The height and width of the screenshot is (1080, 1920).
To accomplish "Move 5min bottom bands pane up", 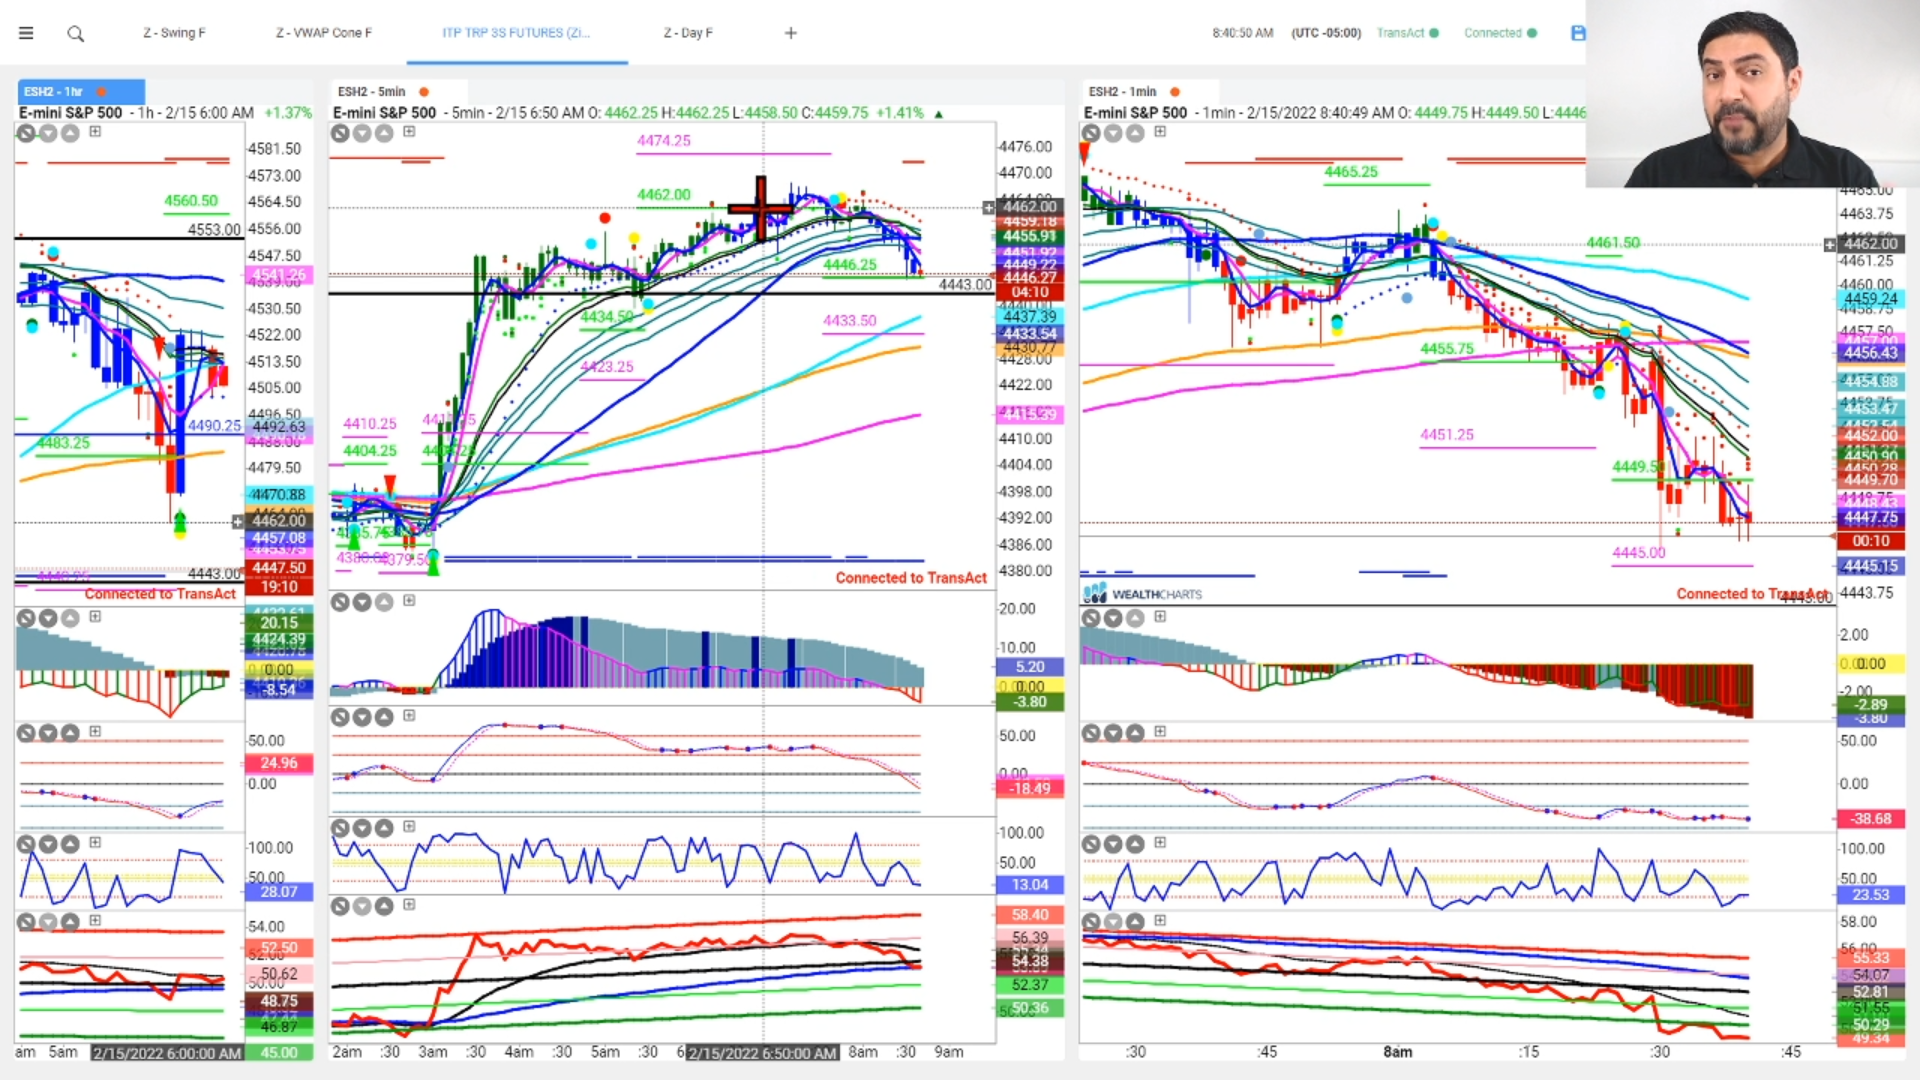I will click(x=384, y=906).
